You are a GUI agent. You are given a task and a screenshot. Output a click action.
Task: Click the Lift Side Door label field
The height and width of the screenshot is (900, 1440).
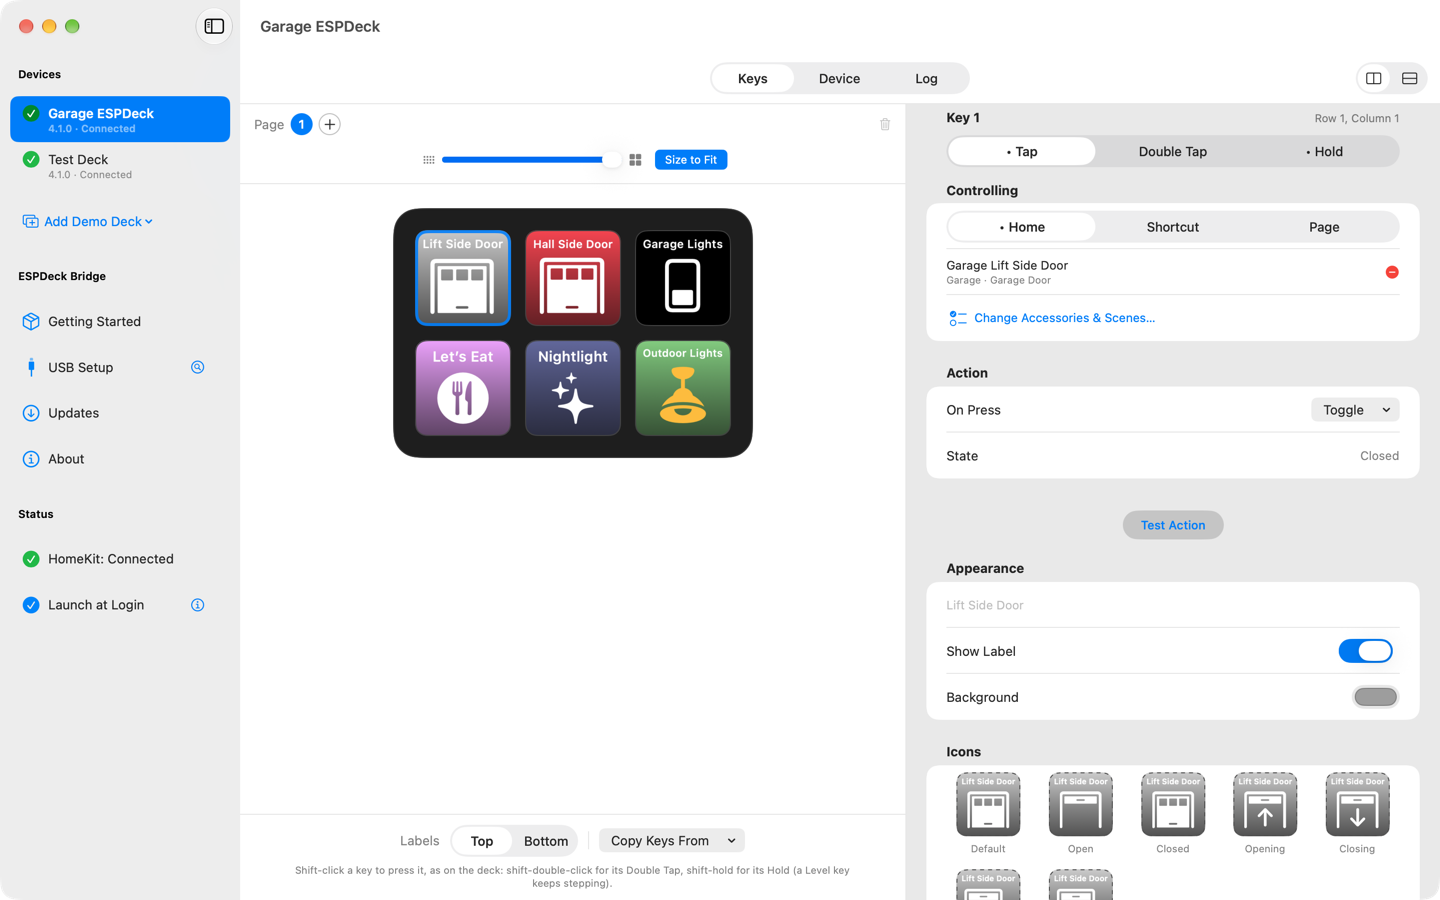point(1172,605)
